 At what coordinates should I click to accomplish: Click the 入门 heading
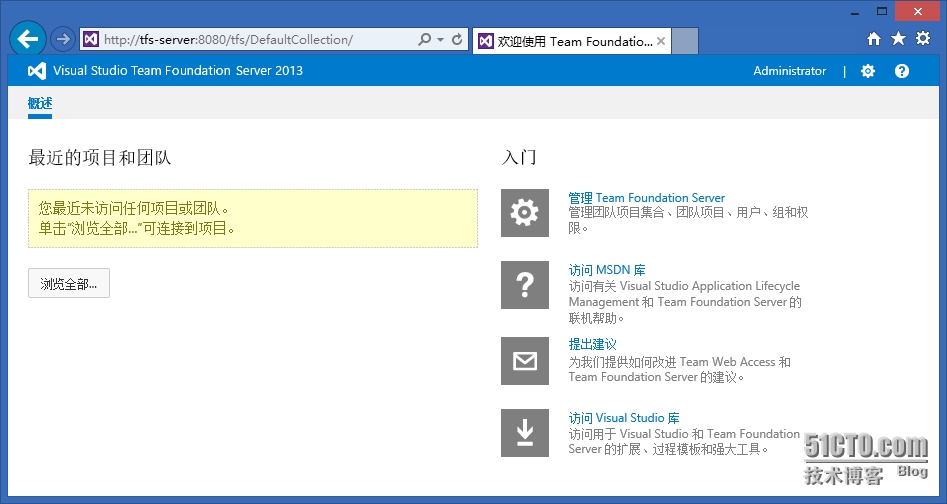519,158
